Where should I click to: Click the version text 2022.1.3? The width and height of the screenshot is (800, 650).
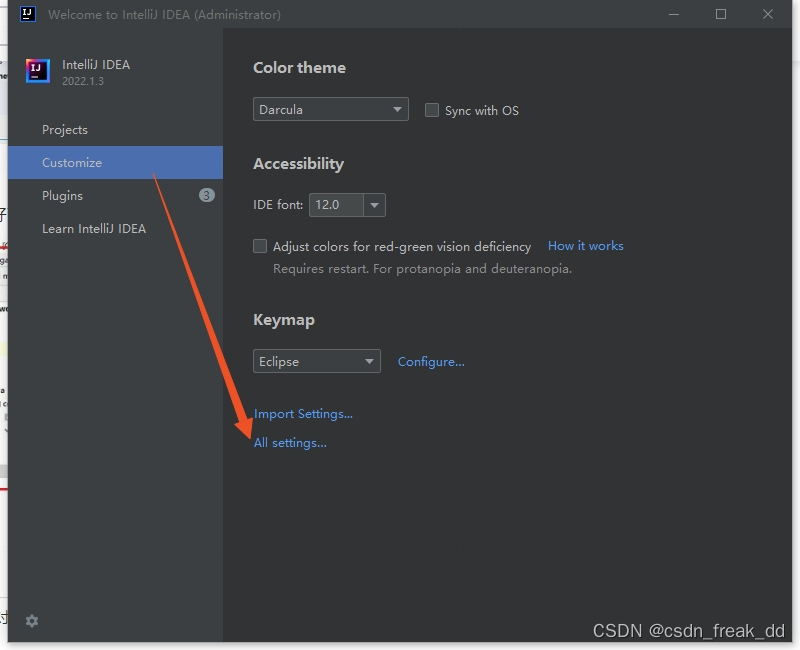coord(83,81)
